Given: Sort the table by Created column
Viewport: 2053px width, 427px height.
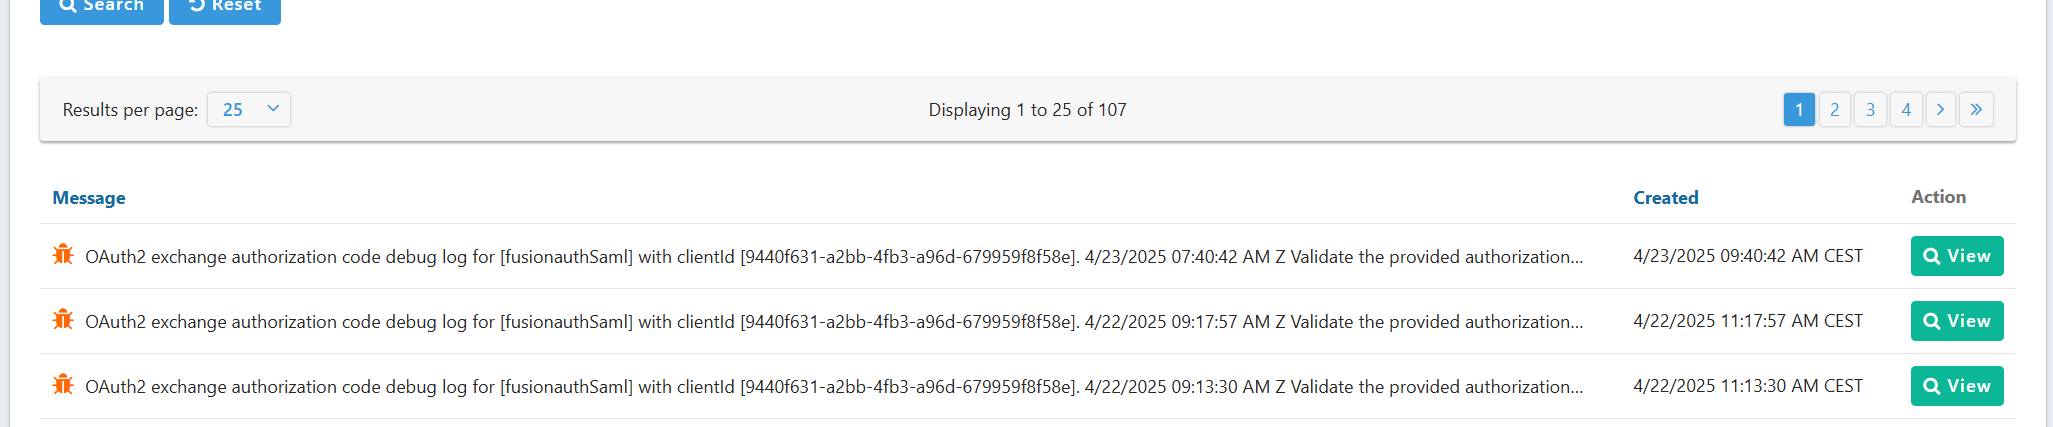Looking at the screenshot, I should (1666, 198).
